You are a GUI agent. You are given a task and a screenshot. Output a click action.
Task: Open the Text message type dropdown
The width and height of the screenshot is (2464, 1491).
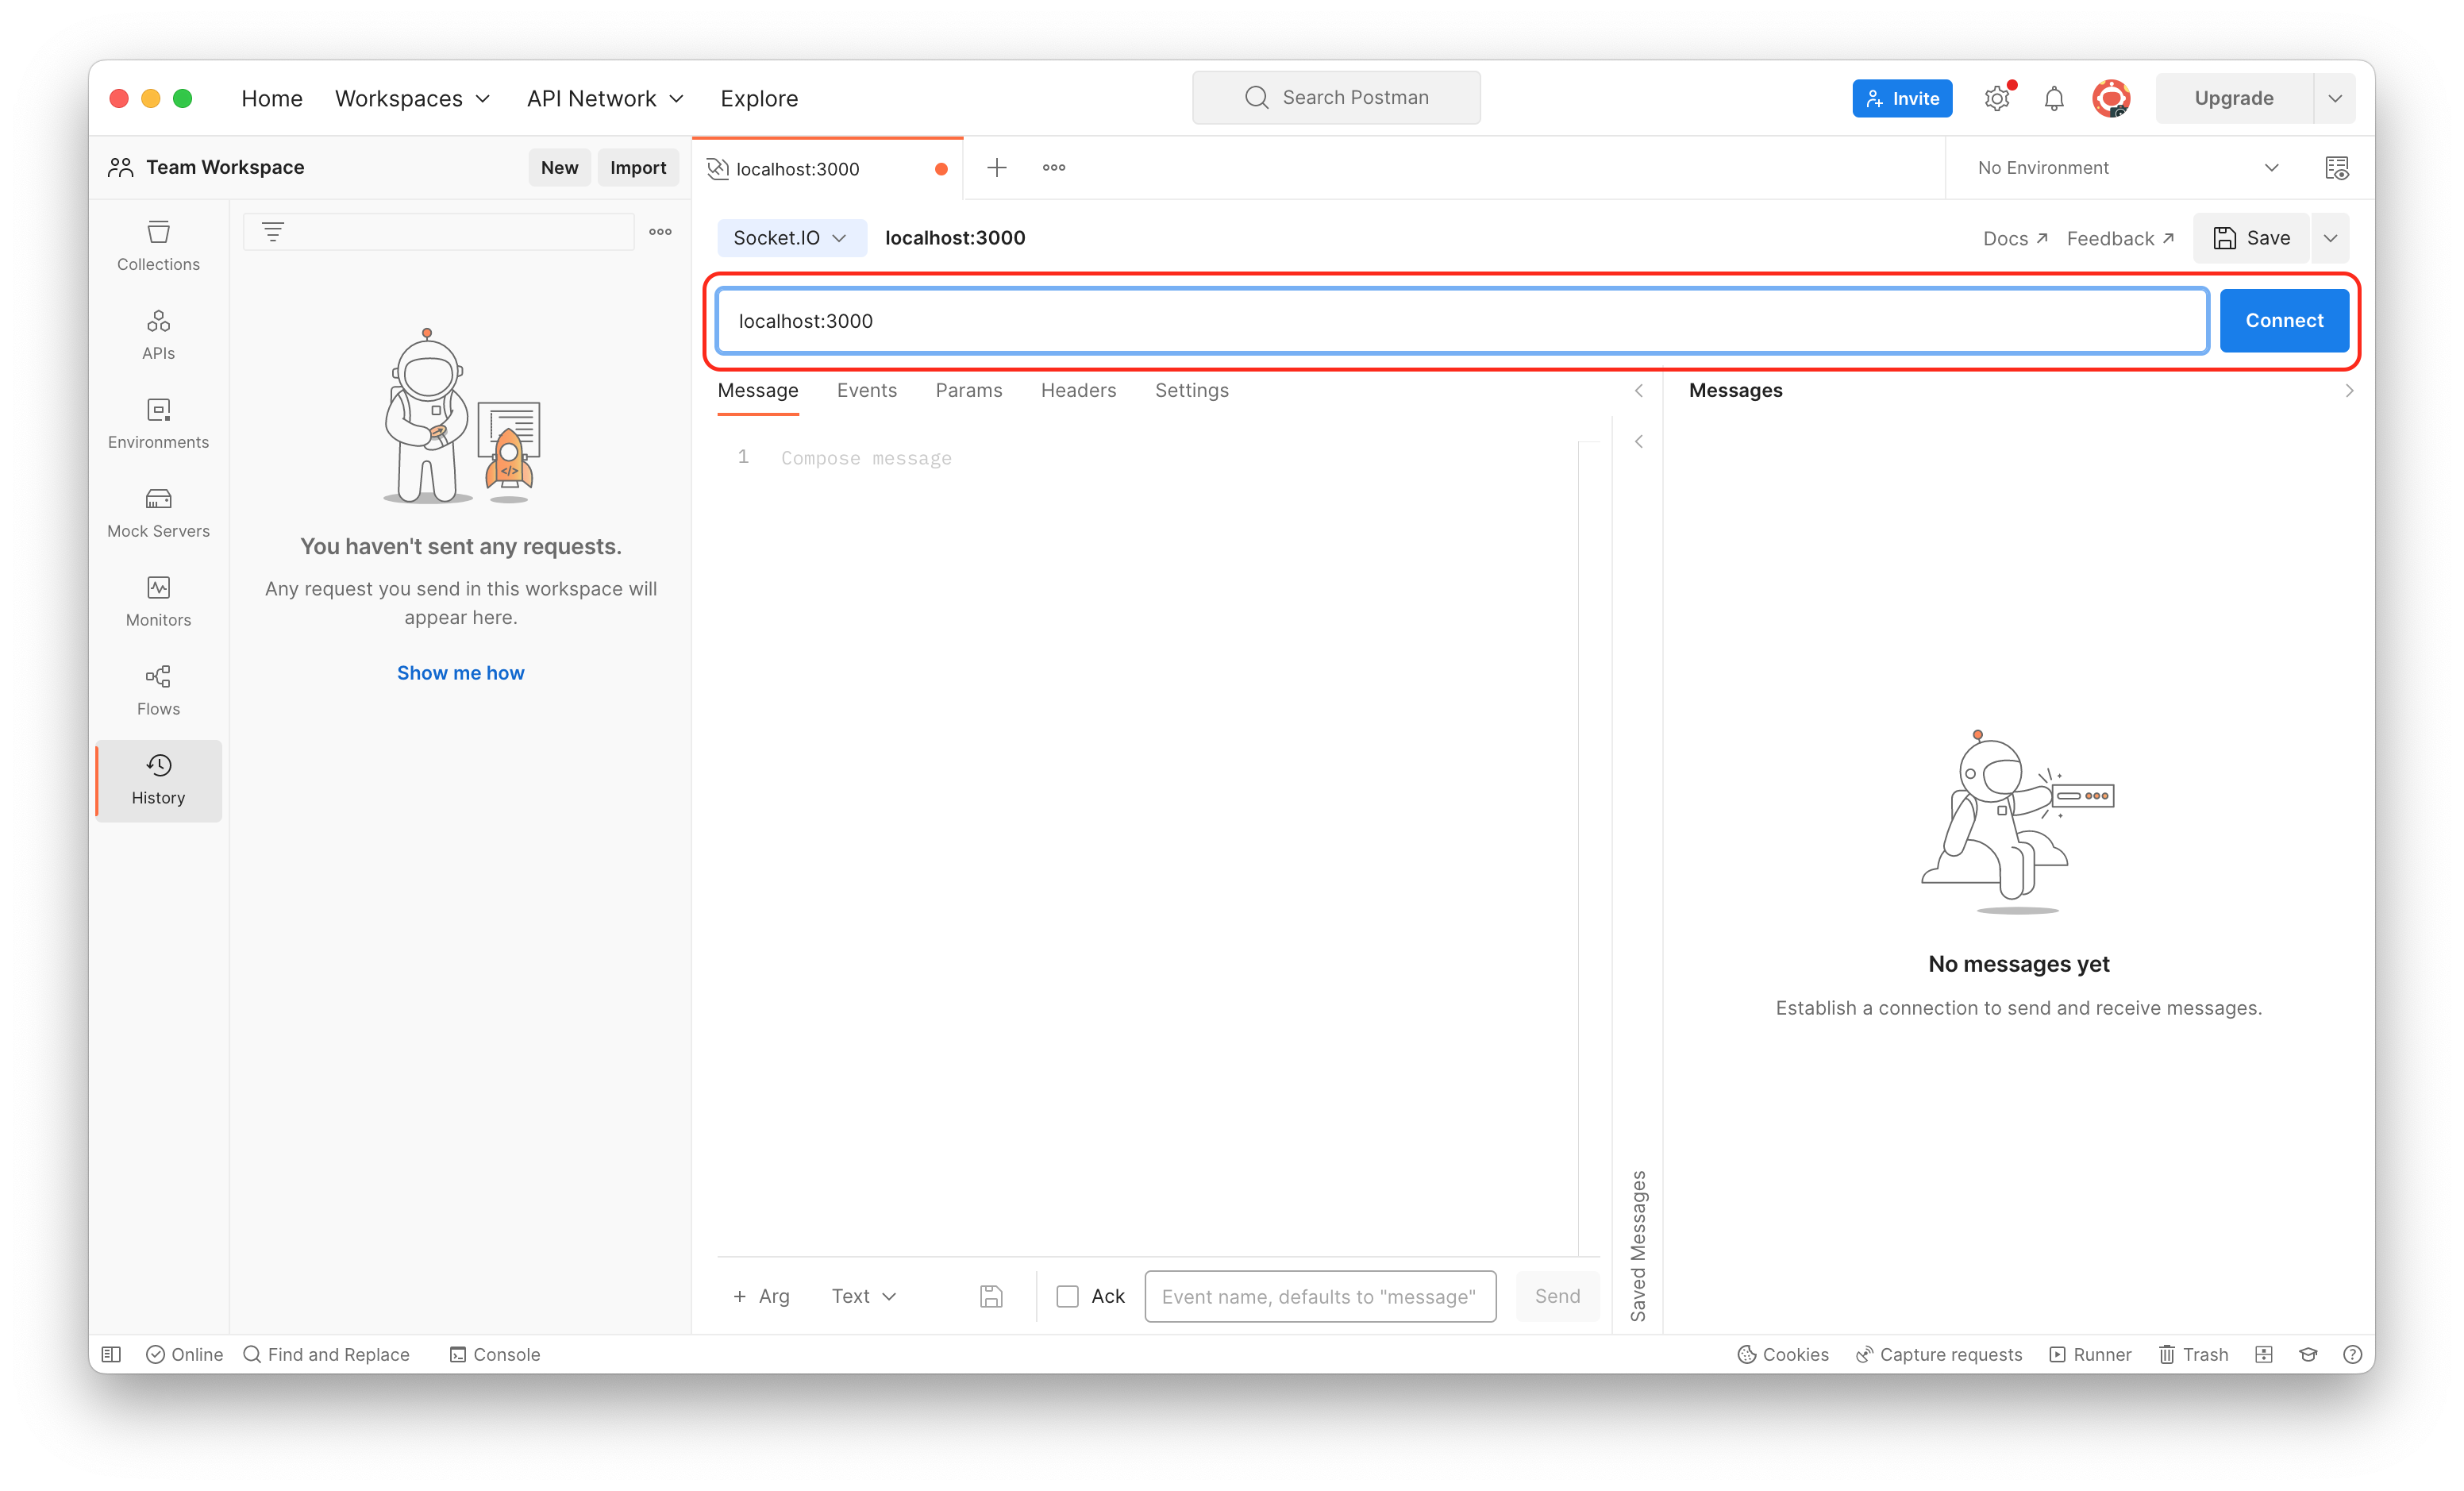tap(864, 1296)
